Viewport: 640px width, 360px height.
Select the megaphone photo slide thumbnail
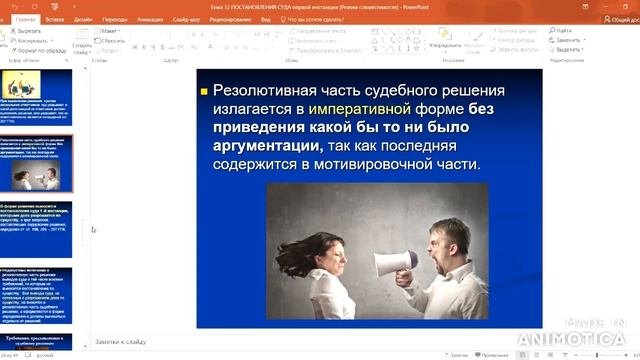(36, 164)
